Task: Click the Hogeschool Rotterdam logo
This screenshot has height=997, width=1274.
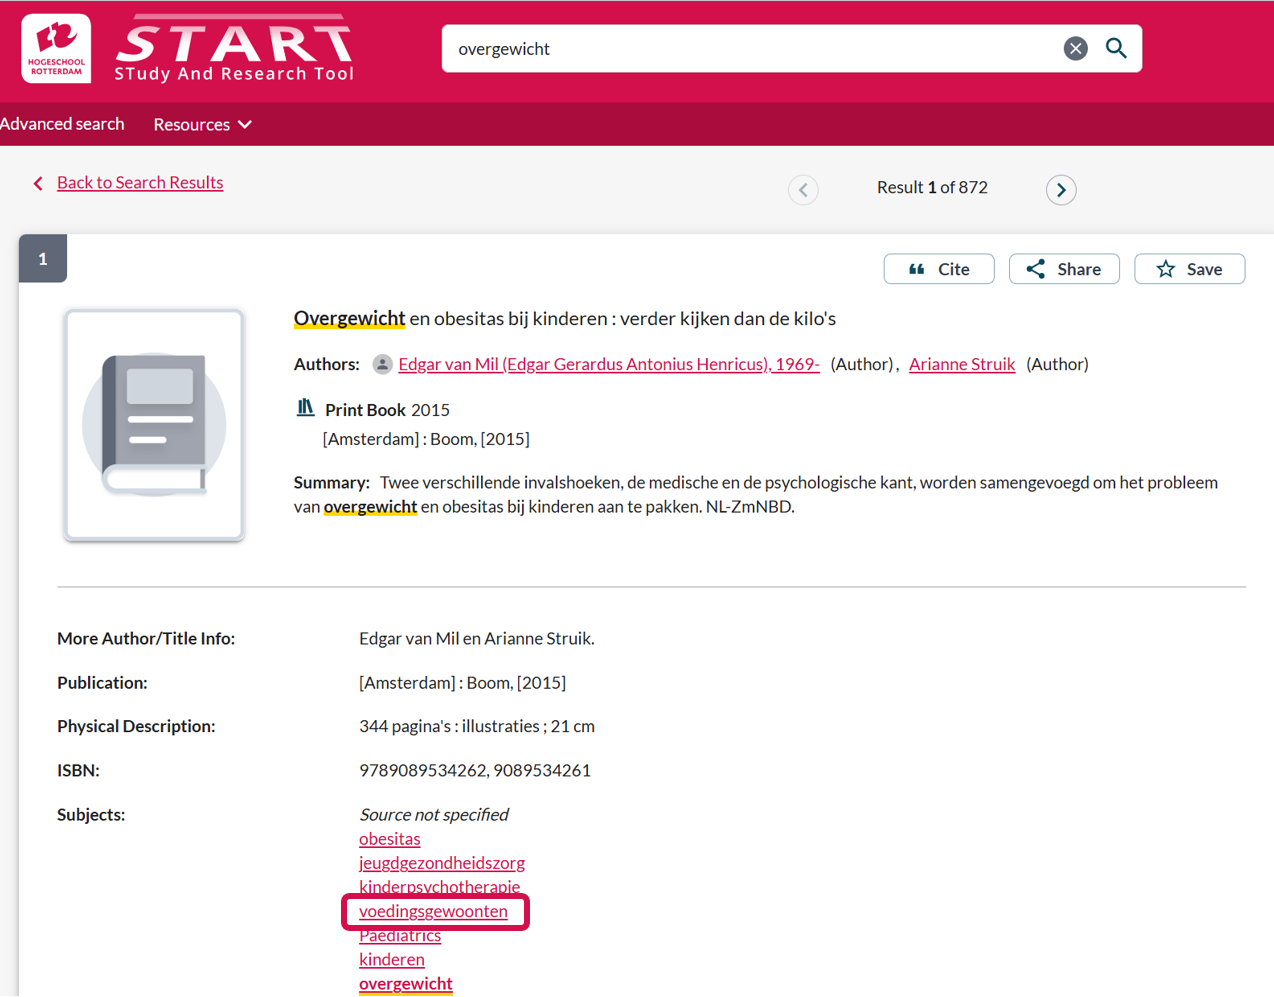Action: pyautogui.click(x=56, y=48)
